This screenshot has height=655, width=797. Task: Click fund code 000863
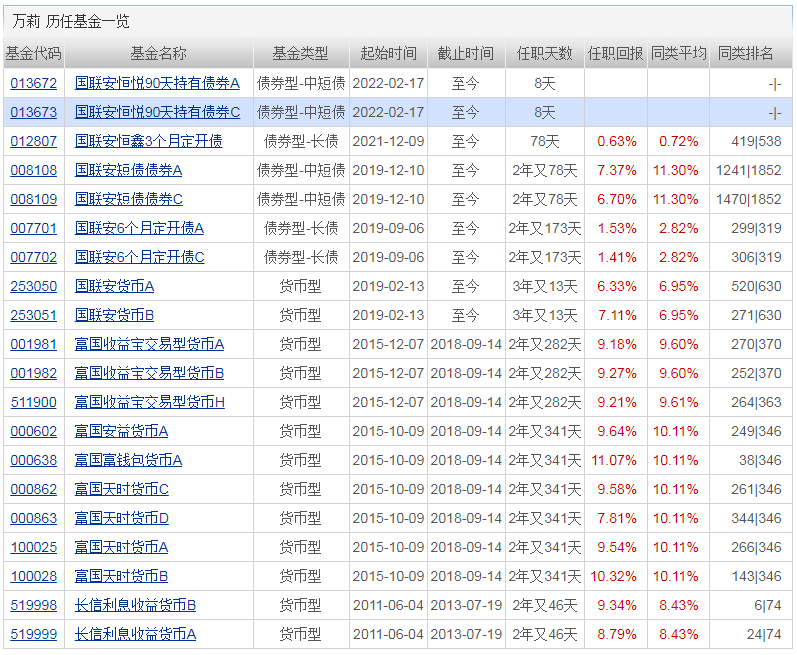pos(33,518)
